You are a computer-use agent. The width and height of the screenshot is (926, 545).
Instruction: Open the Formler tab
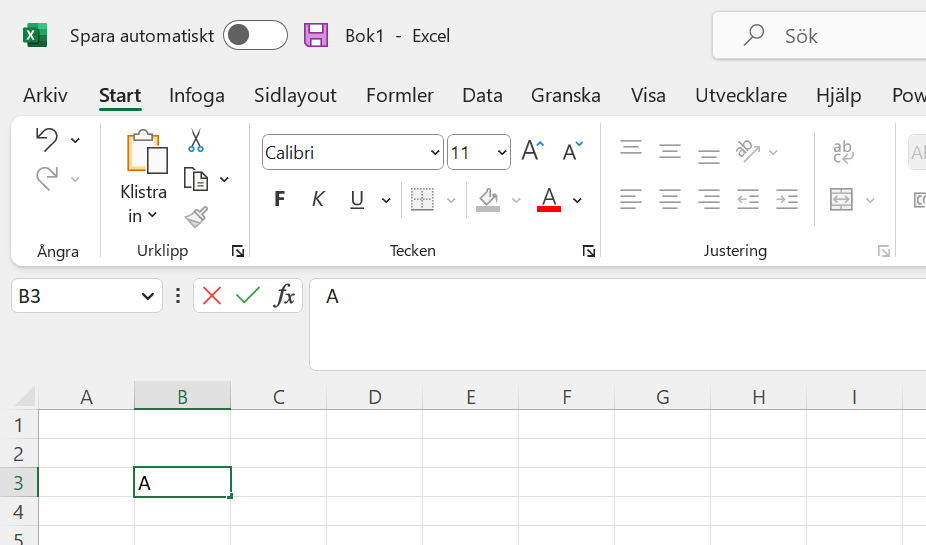point(400,95)
